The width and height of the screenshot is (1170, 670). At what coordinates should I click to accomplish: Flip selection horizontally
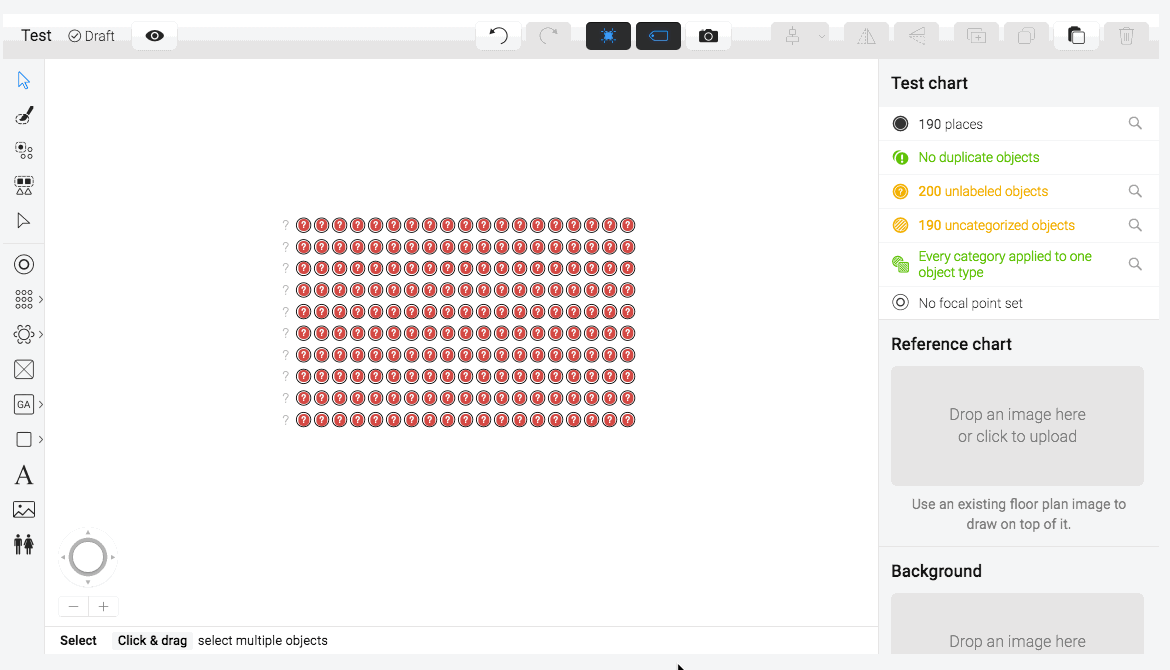click(866, 36)
